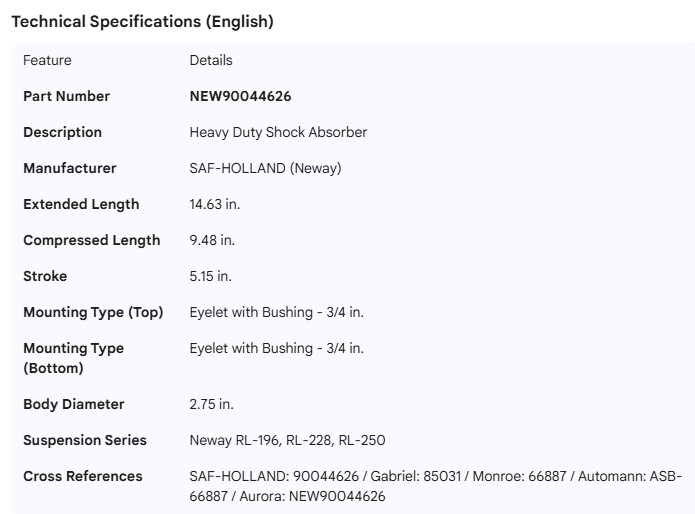Click the Mounting Type (Bottom) label

point(73,358)
